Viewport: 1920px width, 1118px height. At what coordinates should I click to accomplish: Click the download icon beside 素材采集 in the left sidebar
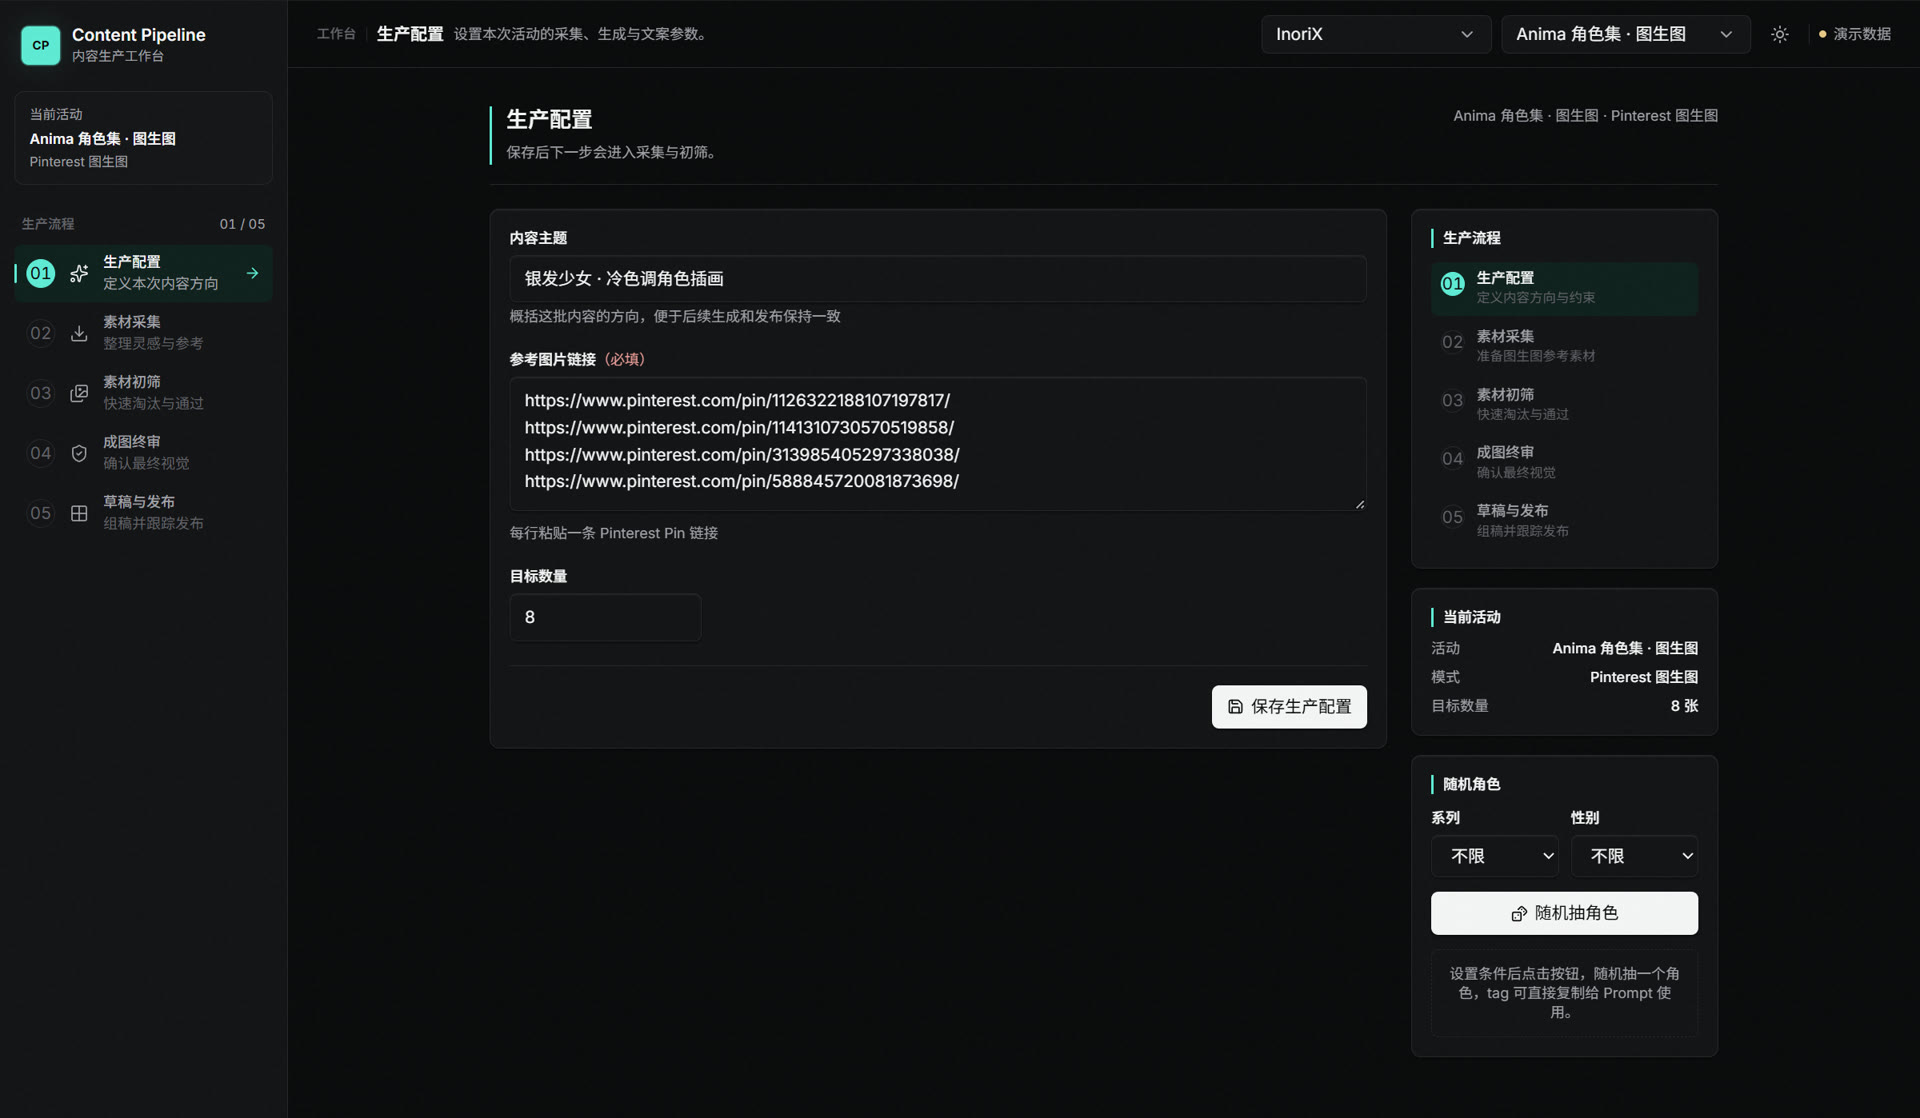[x=79, y=333]
